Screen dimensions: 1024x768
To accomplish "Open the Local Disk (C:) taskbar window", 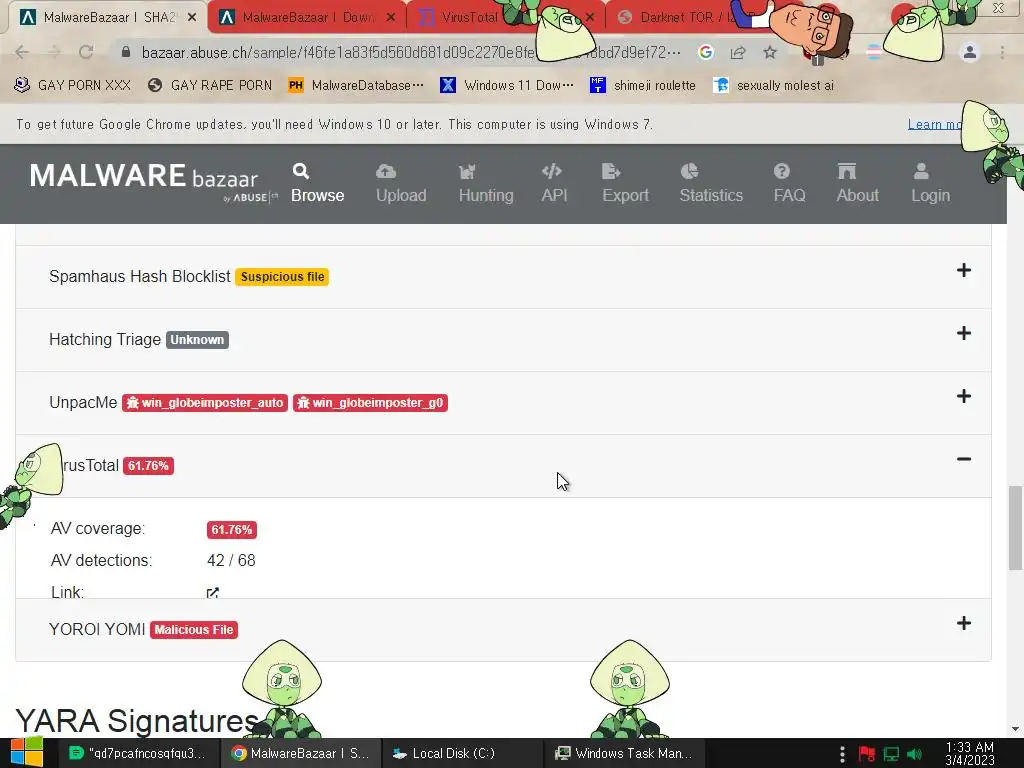I will (x=460, y=753).
